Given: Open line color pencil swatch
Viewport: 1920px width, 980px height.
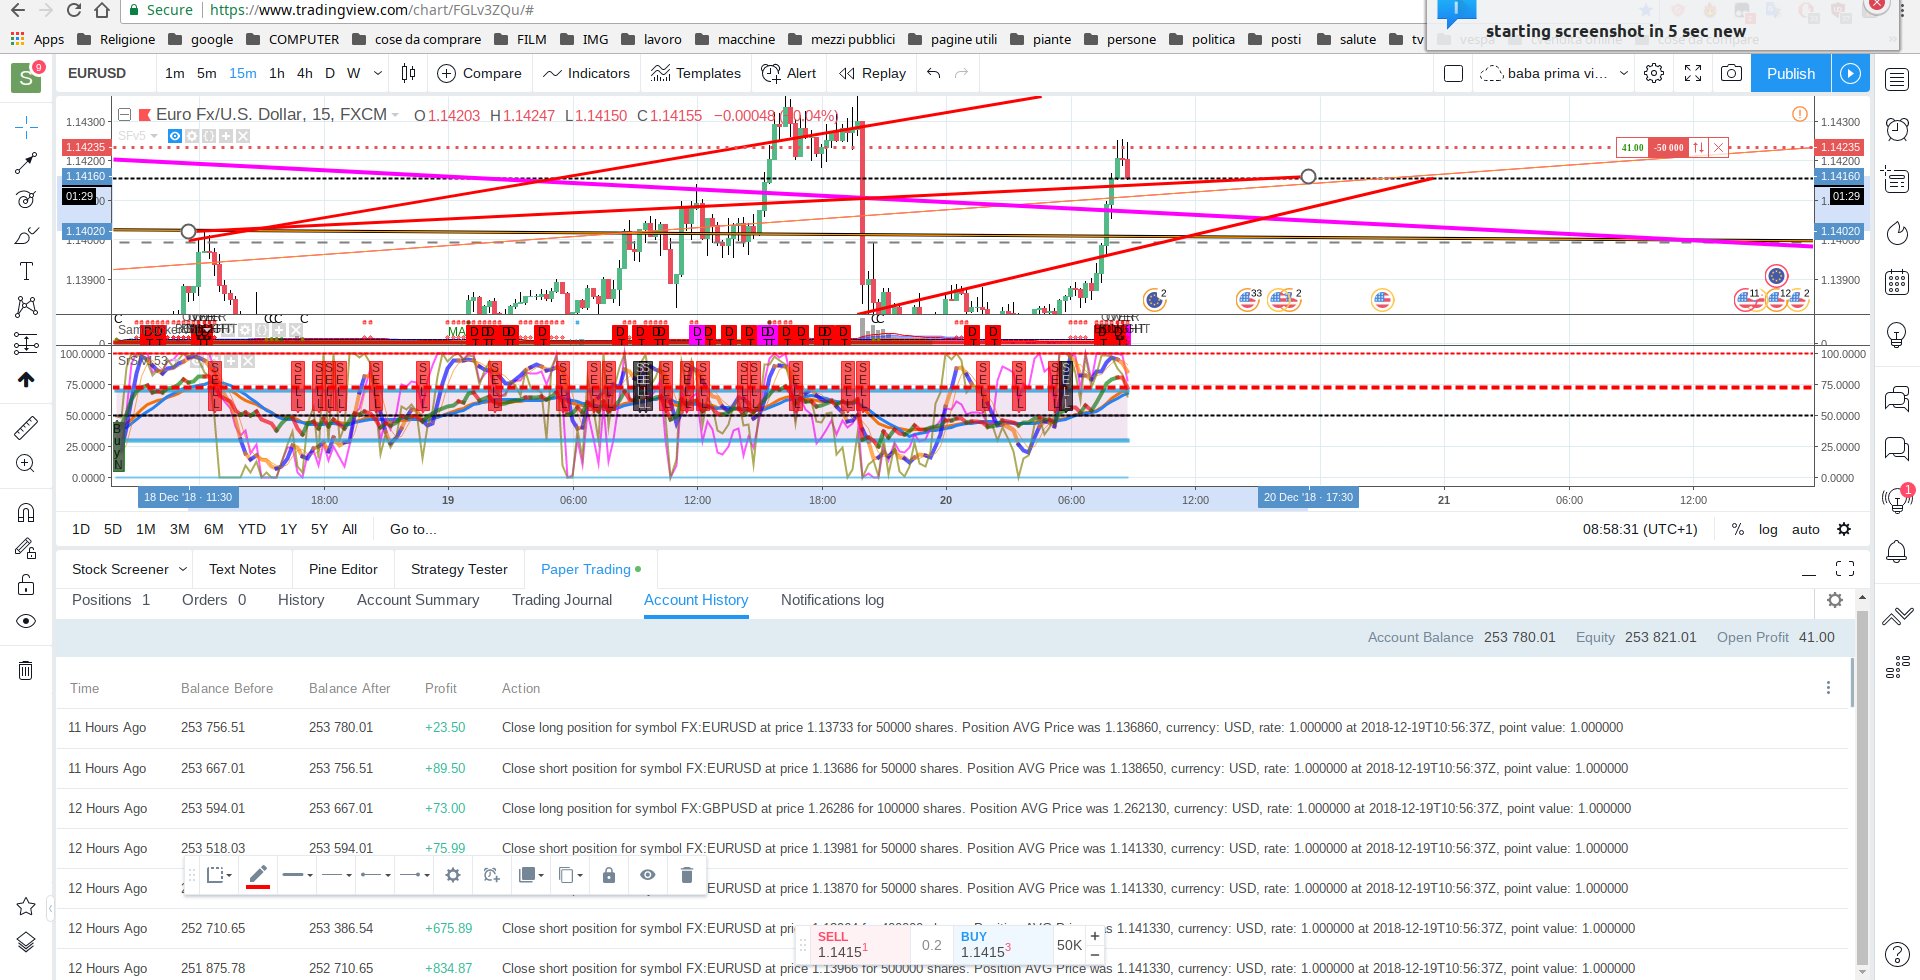Looking at the screenshot, I should (x=258, y=875).
